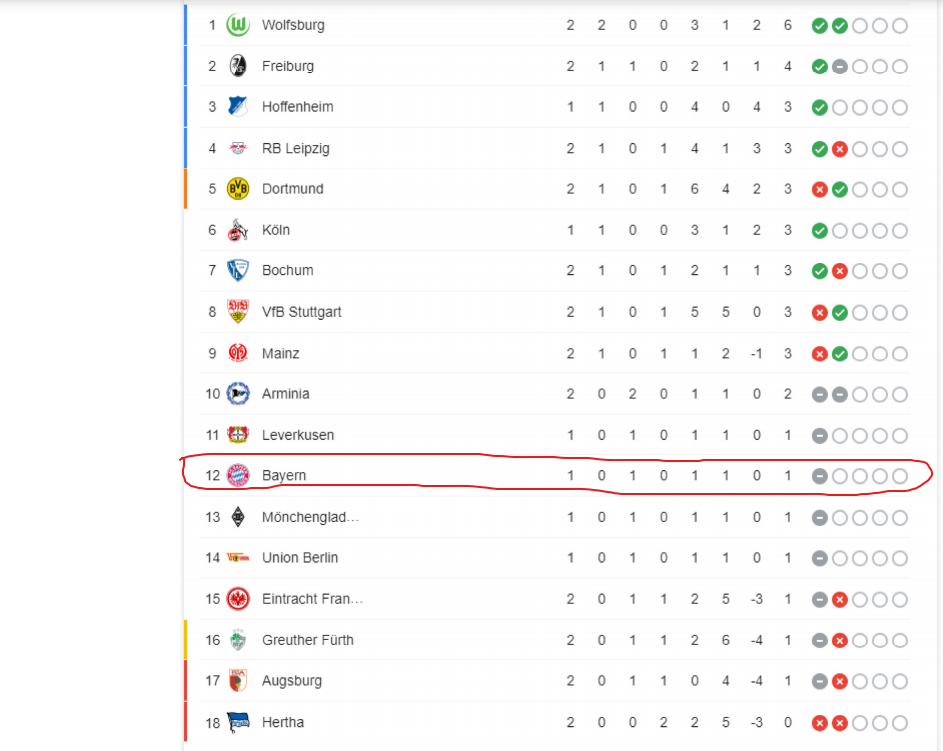
Task: Click Arminia's first gray draw indicator
Action: pos(820,394)
